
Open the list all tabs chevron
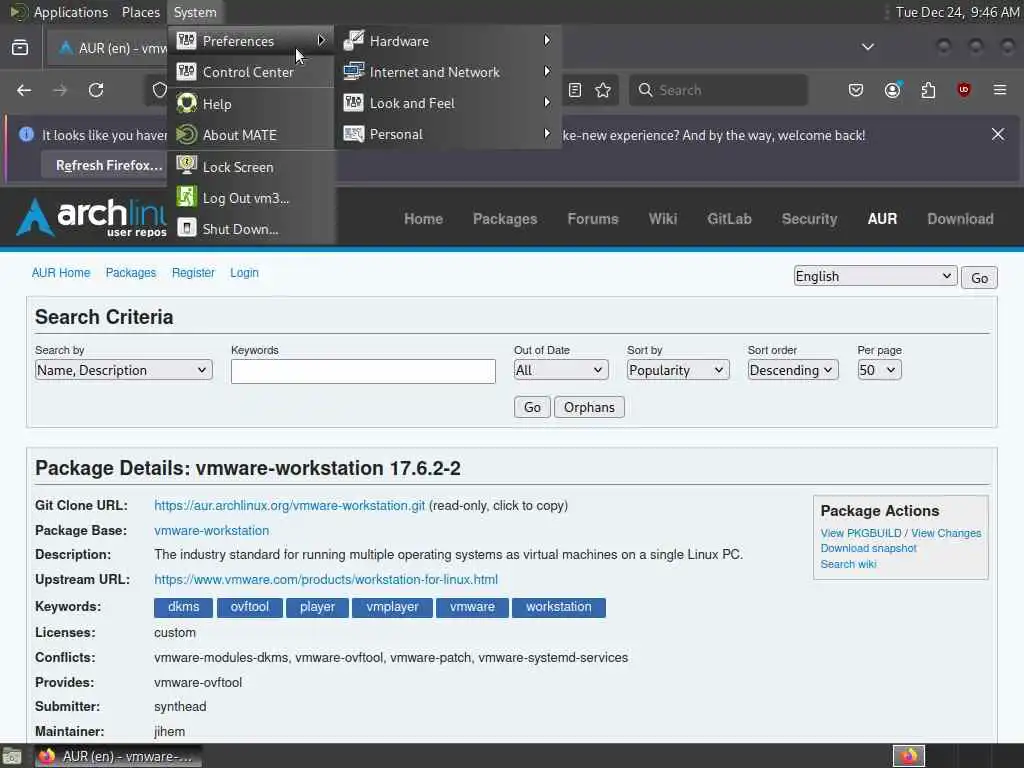868,47
